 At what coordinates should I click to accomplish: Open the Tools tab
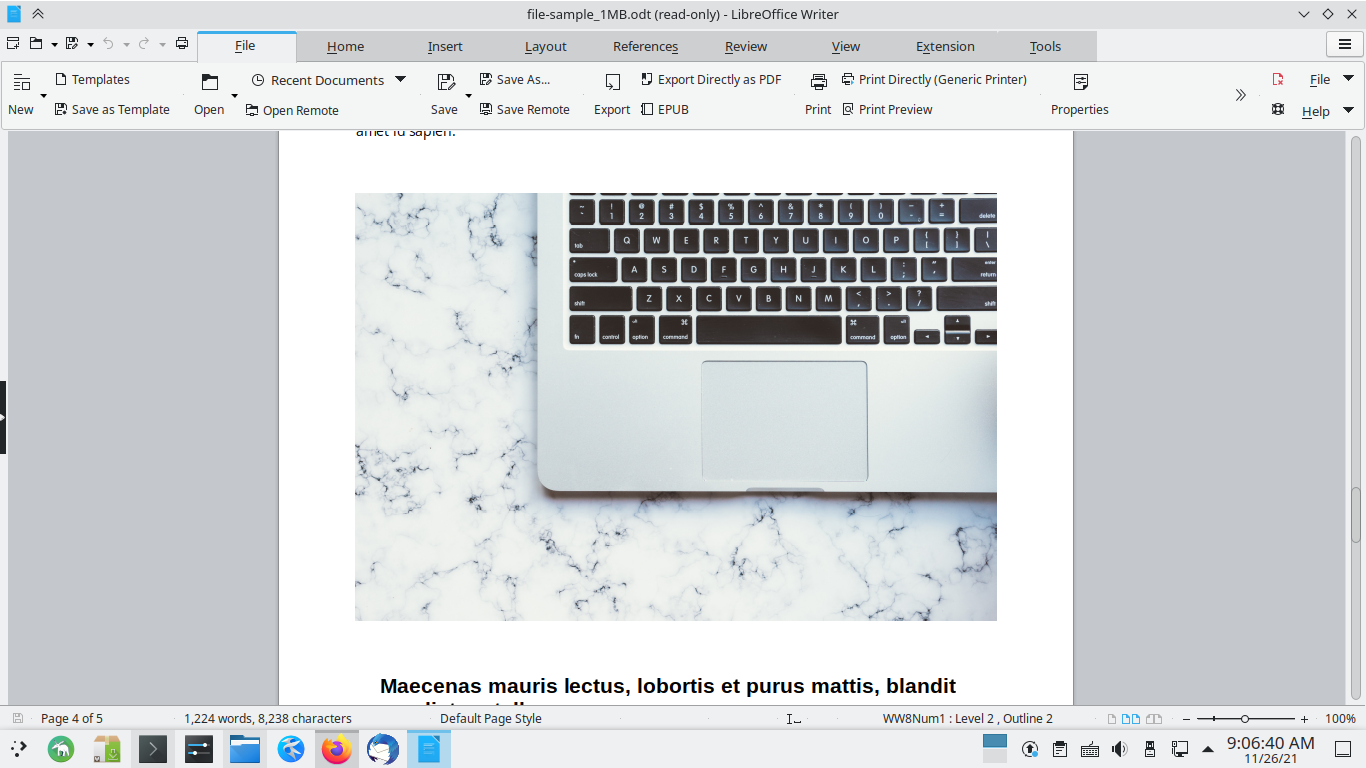click(x=1045, y=46)
